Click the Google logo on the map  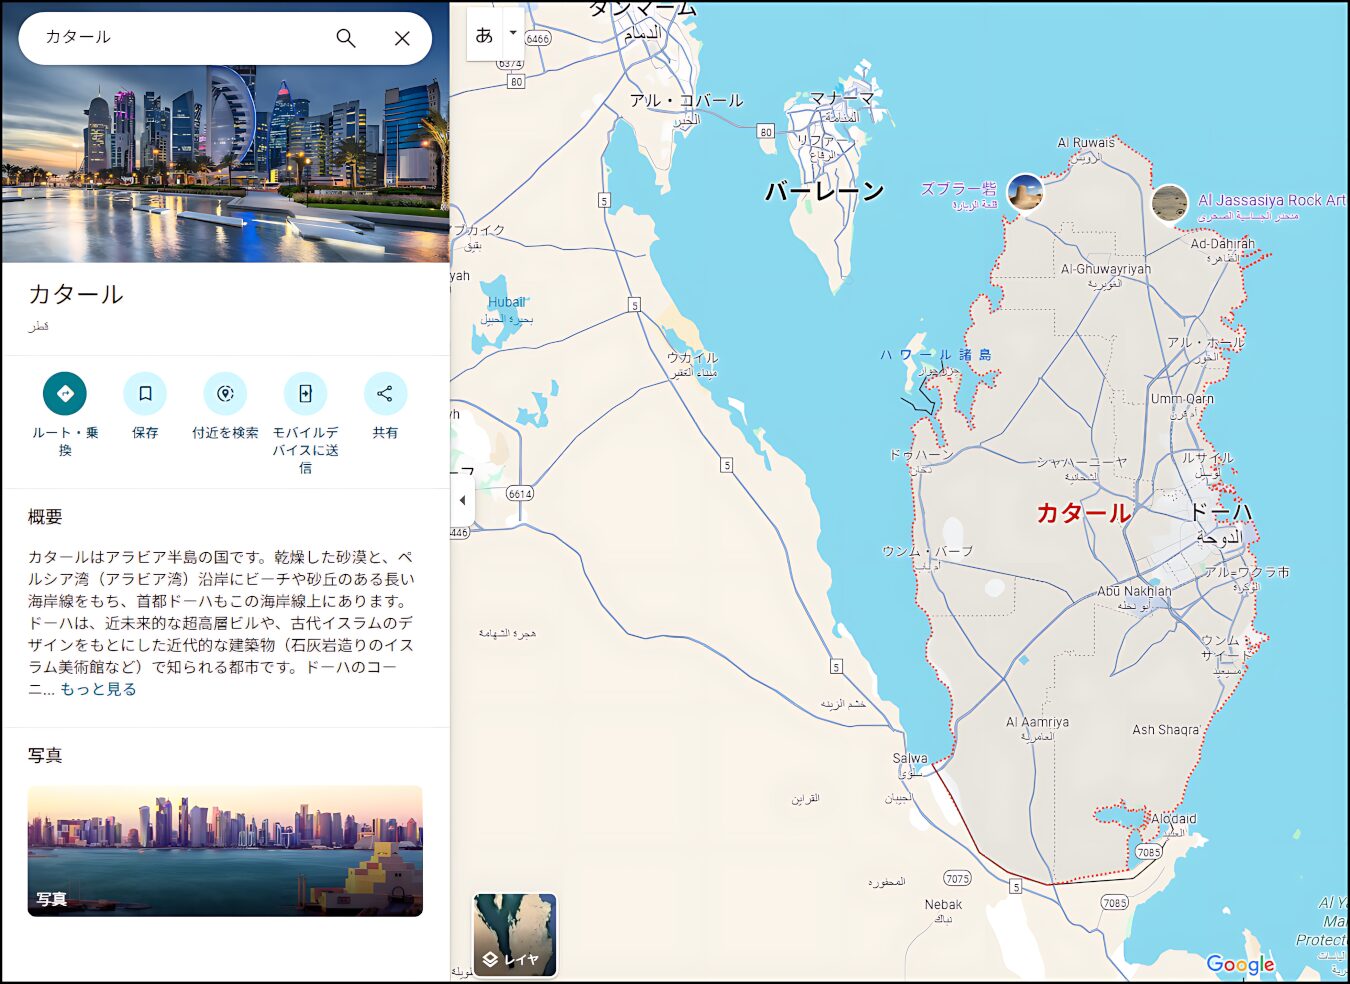[x=1240, y=964]
